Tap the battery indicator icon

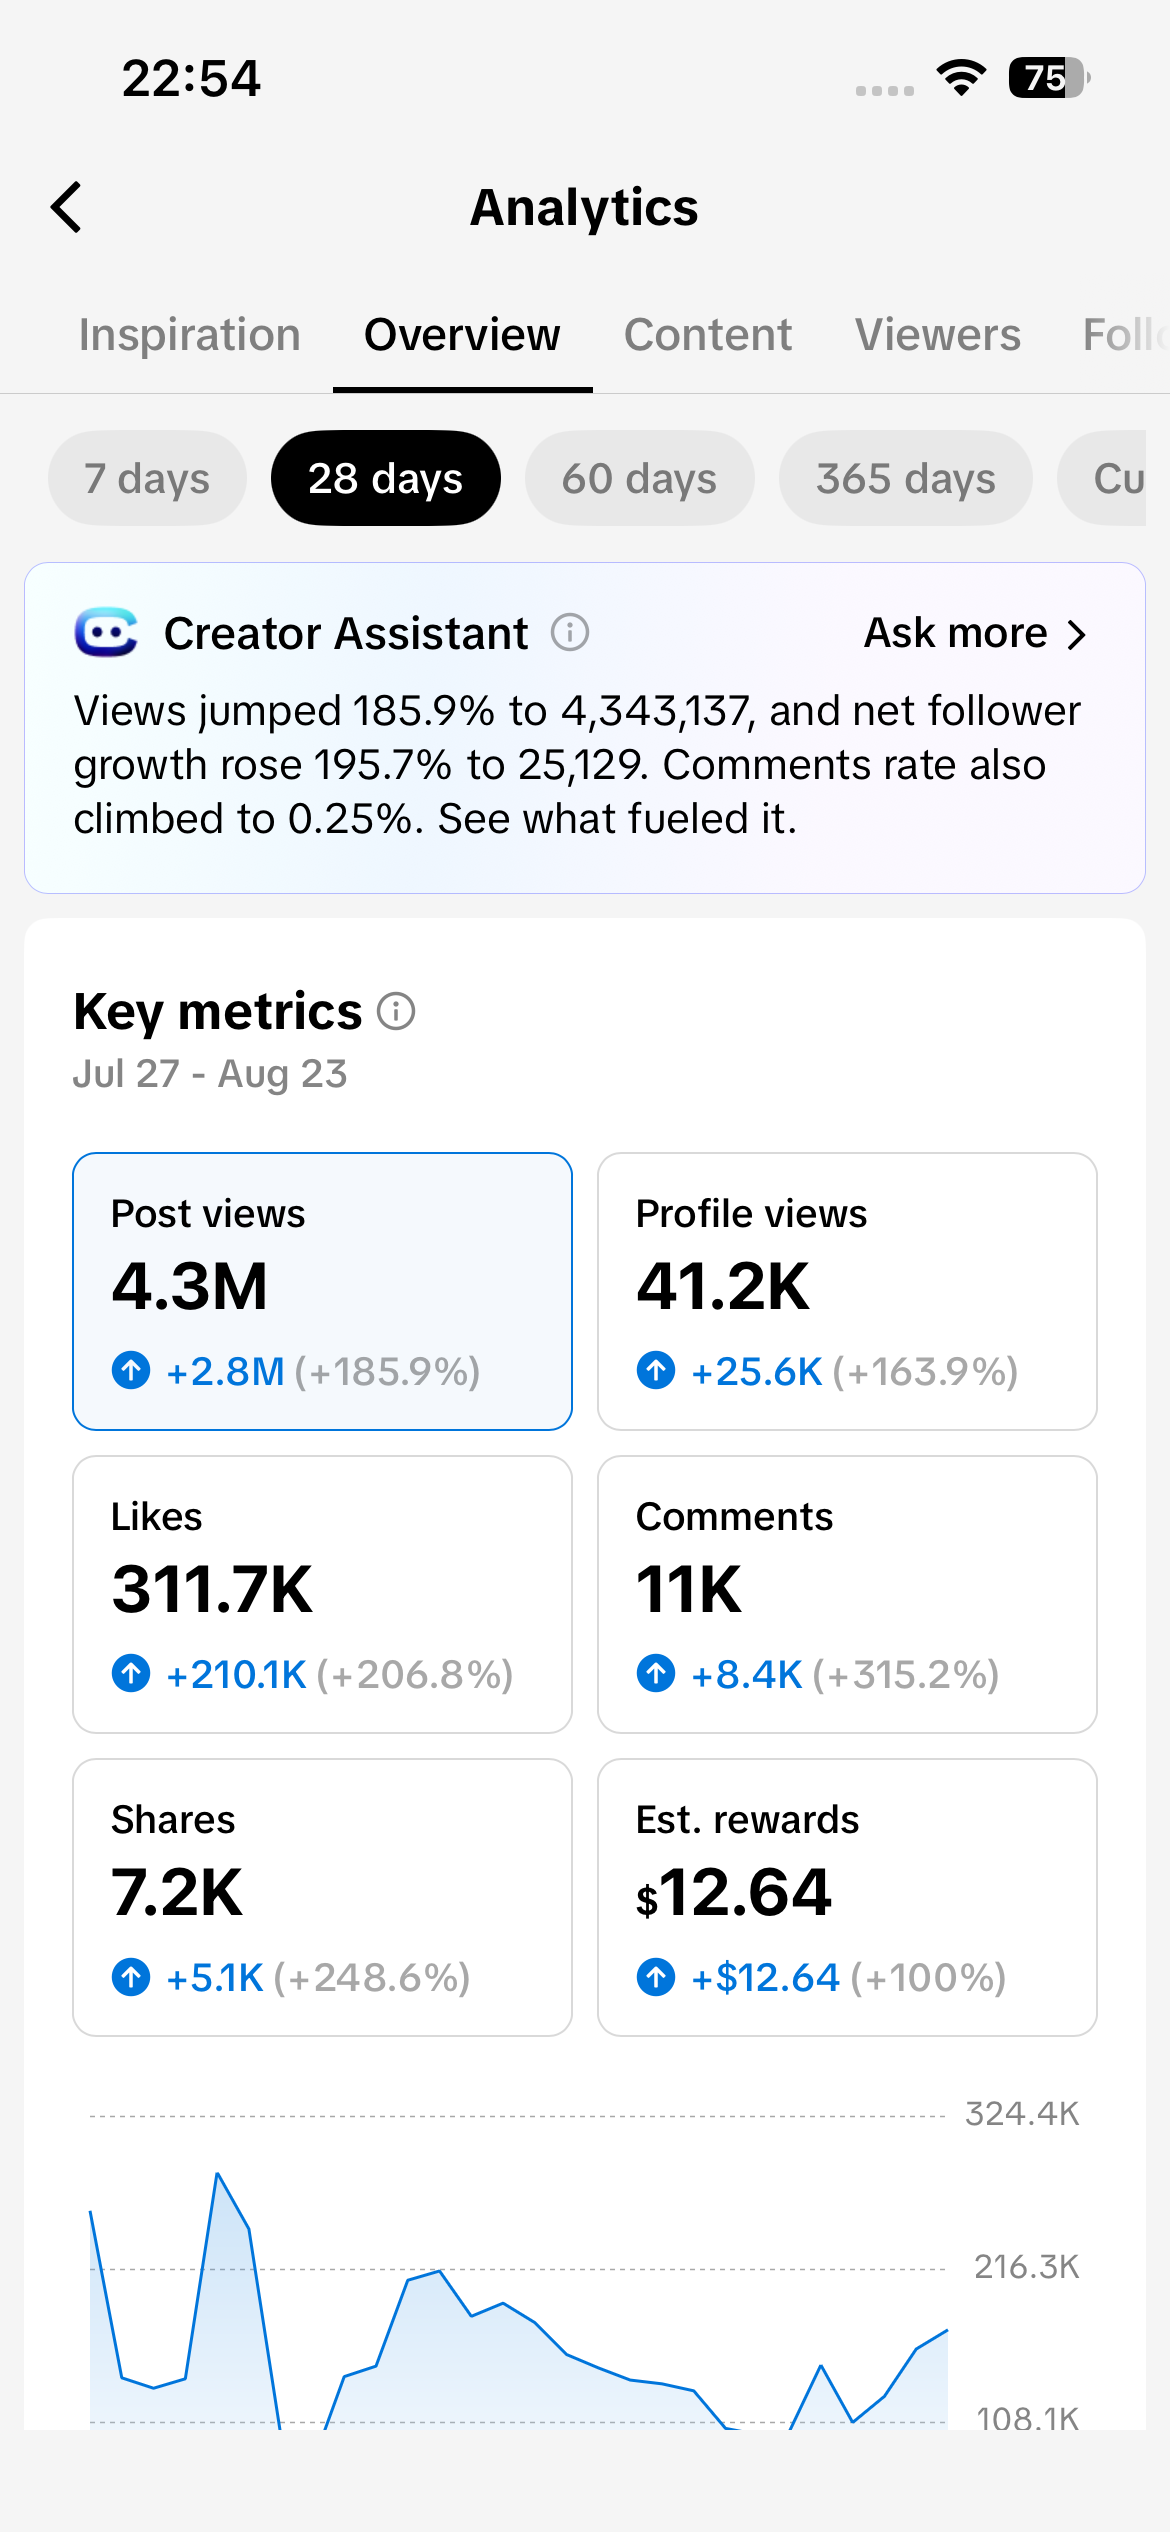(1049, 78)
